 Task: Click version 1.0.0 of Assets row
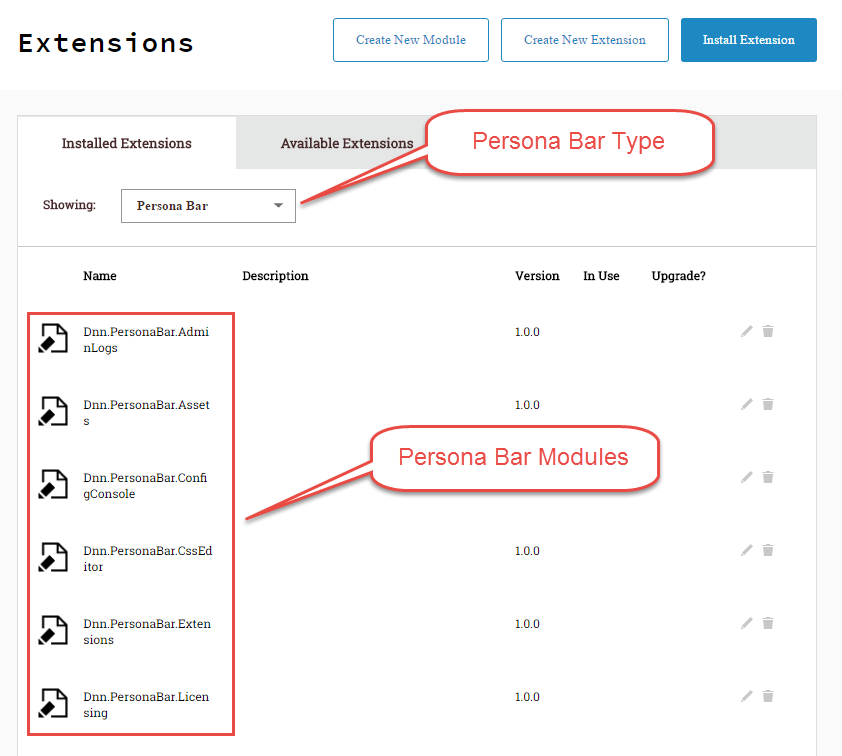(x=527, y=405)
